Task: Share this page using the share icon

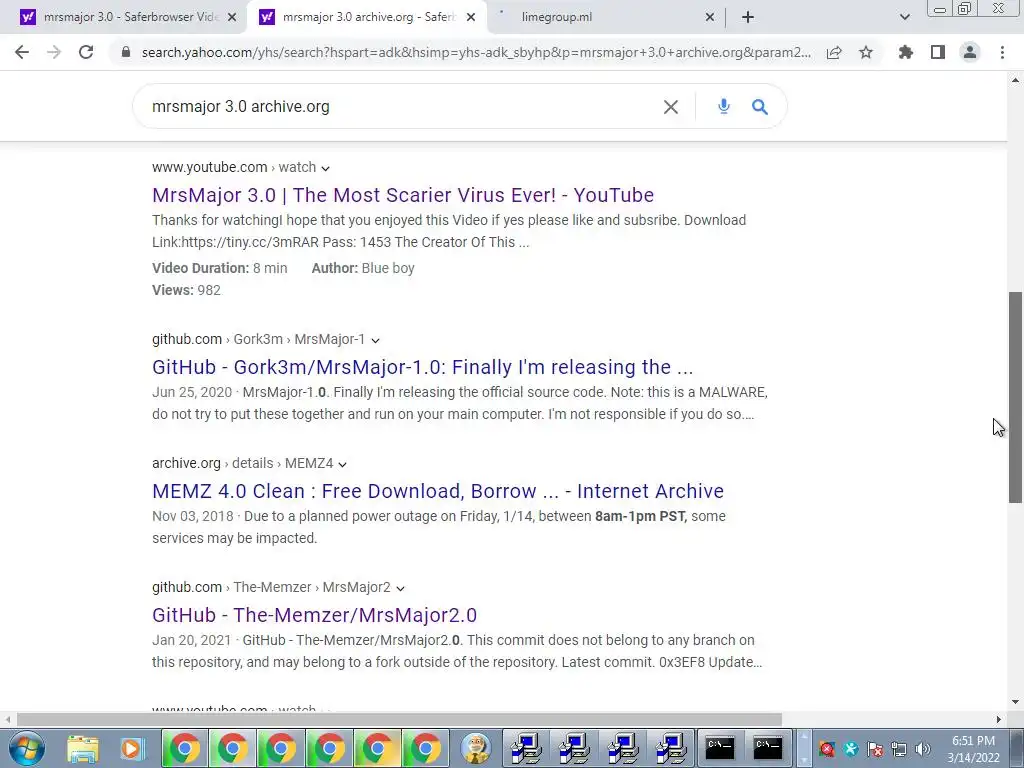Action: [x=834, y=52]
